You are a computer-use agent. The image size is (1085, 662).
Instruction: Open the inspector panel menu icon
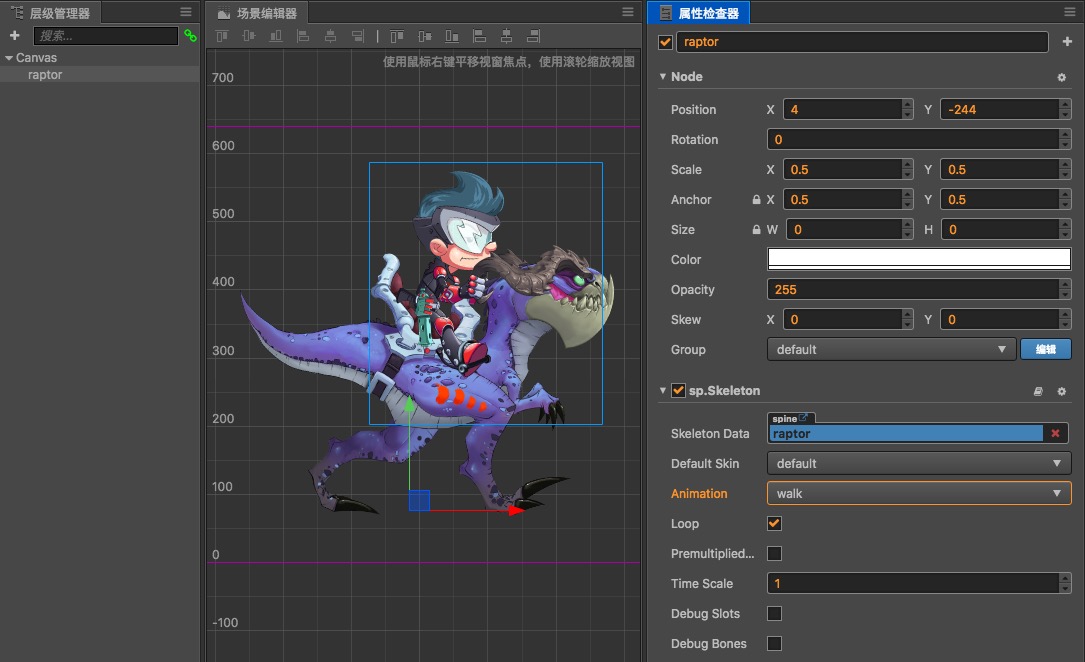(x=1070, y=12)
